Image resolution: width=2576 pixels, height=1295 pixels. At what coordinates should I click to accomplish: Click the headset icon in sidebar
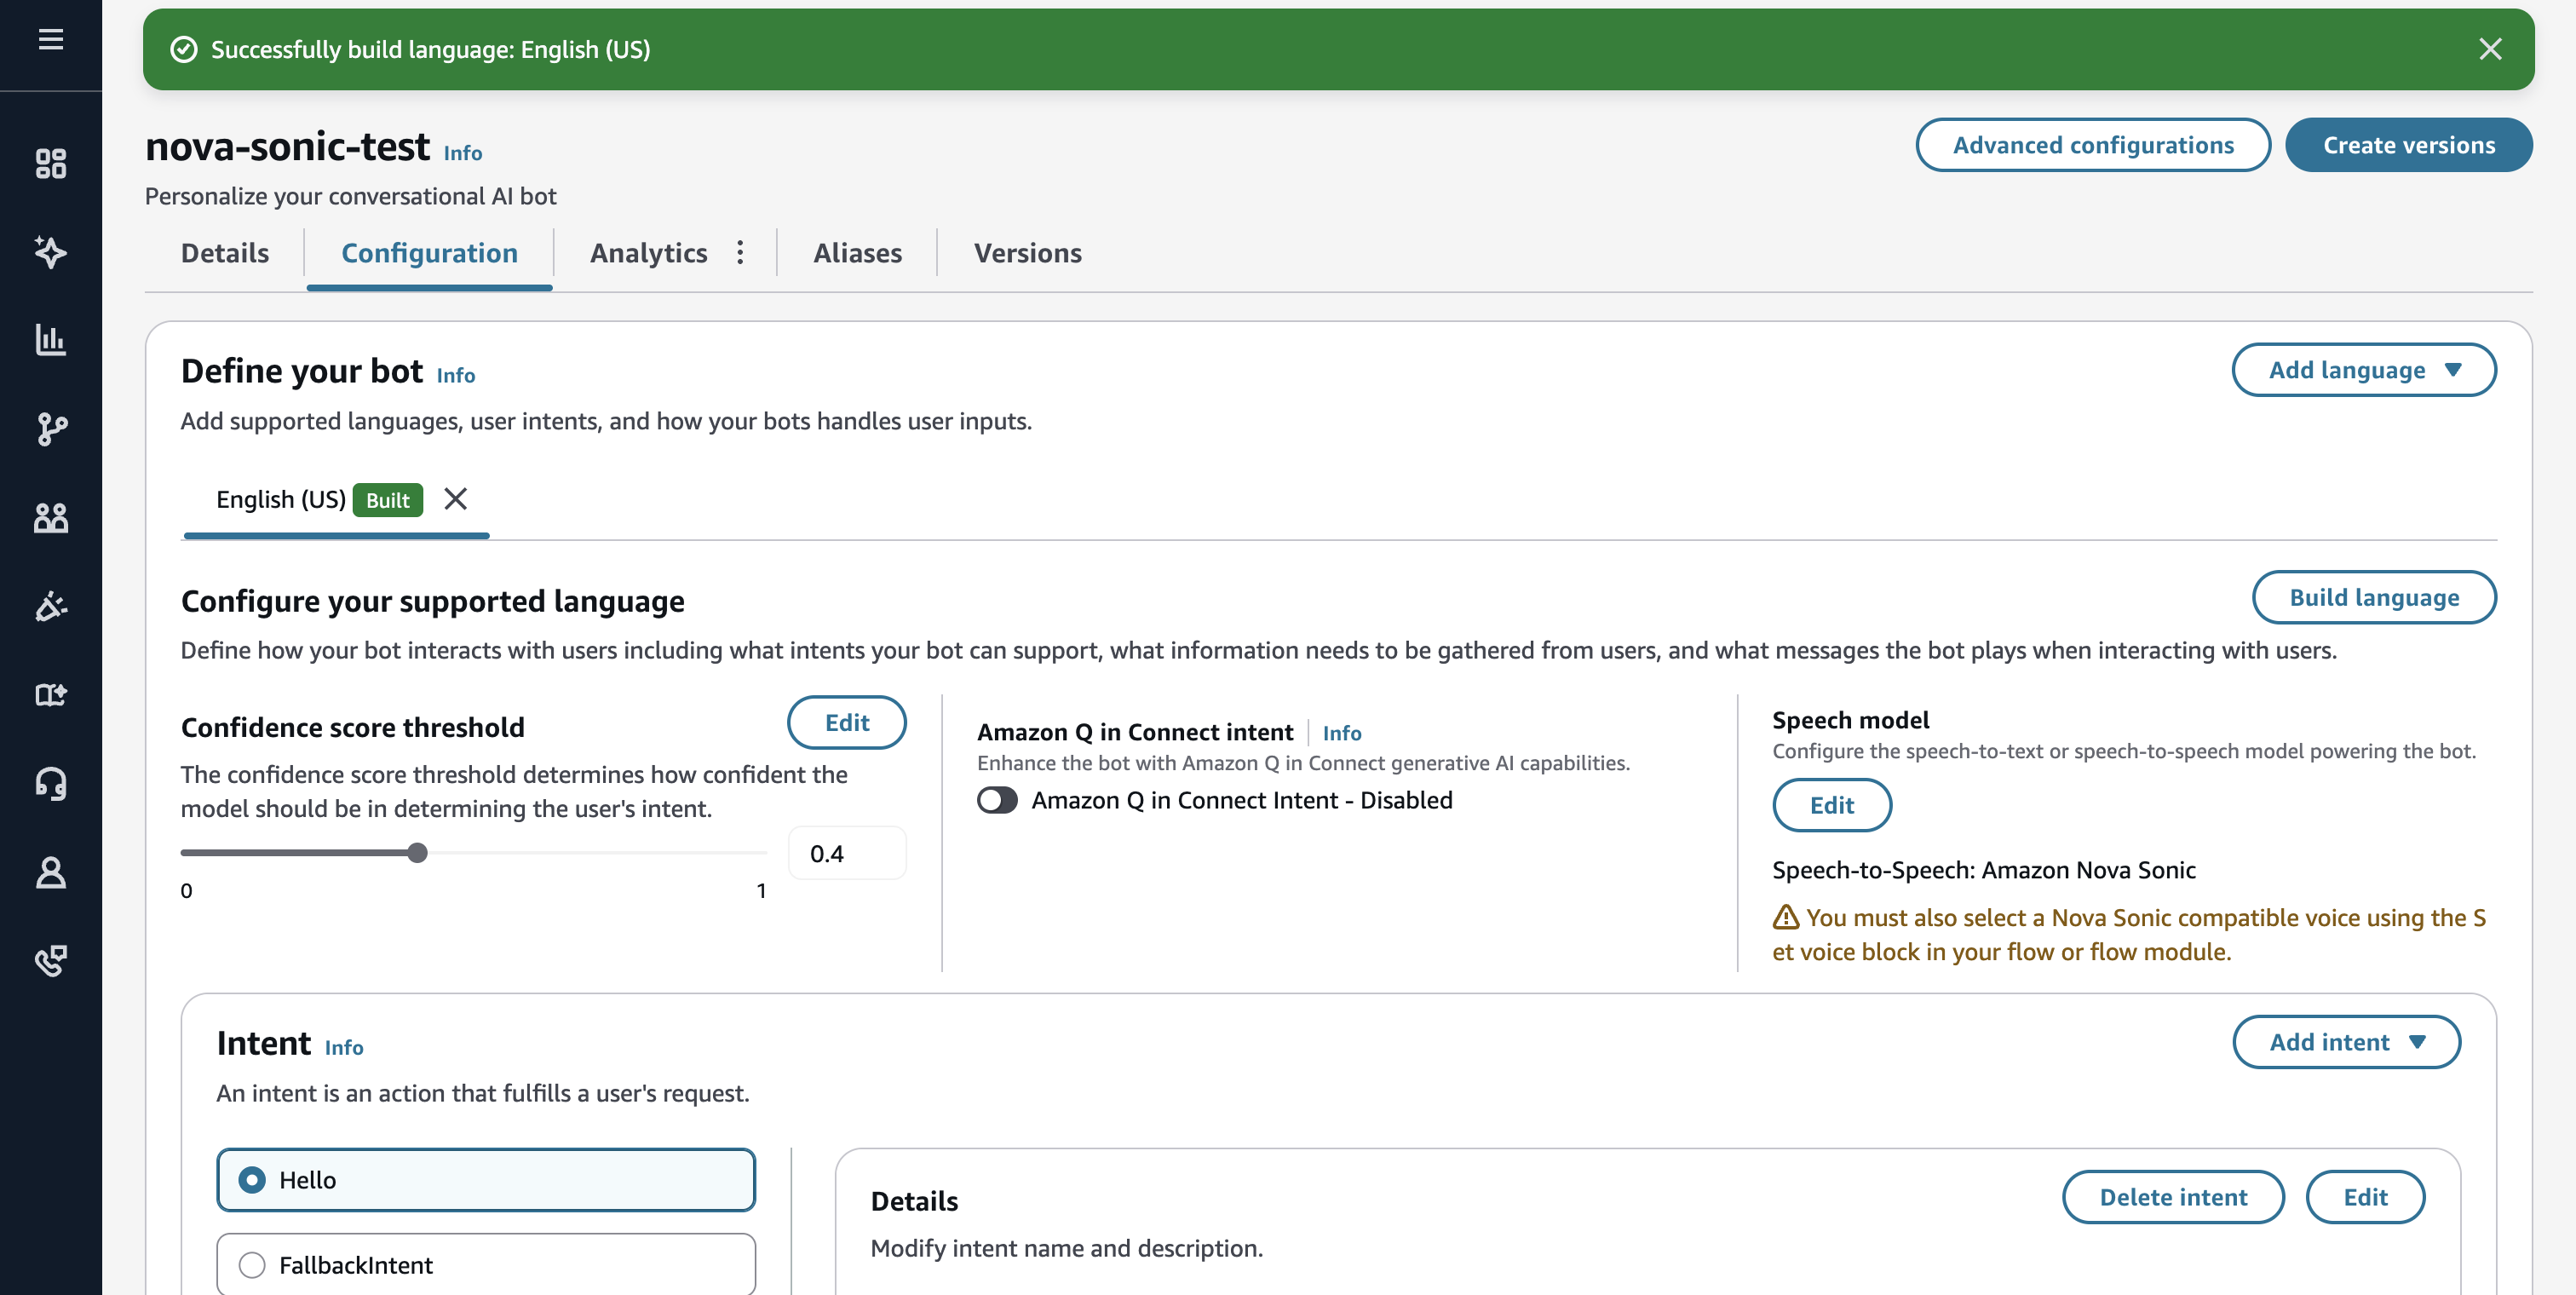(x=51, y=783)
